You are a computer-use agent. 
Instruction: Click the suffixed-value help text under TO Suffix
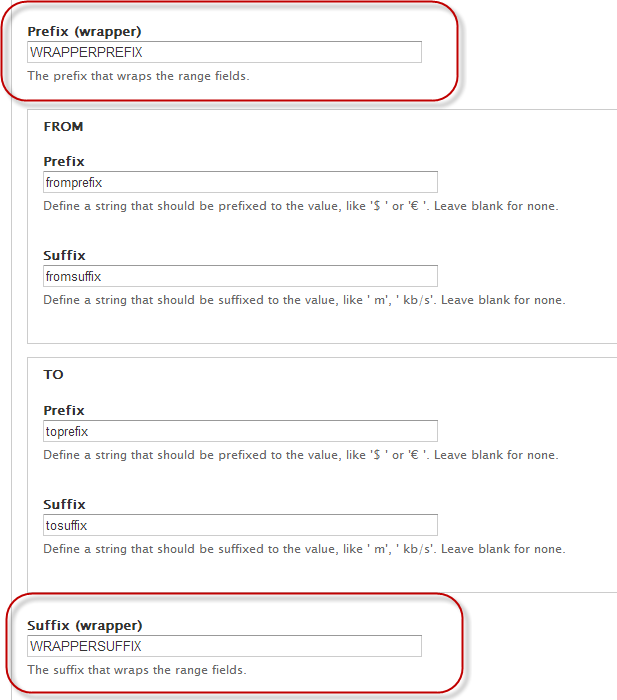304,549
